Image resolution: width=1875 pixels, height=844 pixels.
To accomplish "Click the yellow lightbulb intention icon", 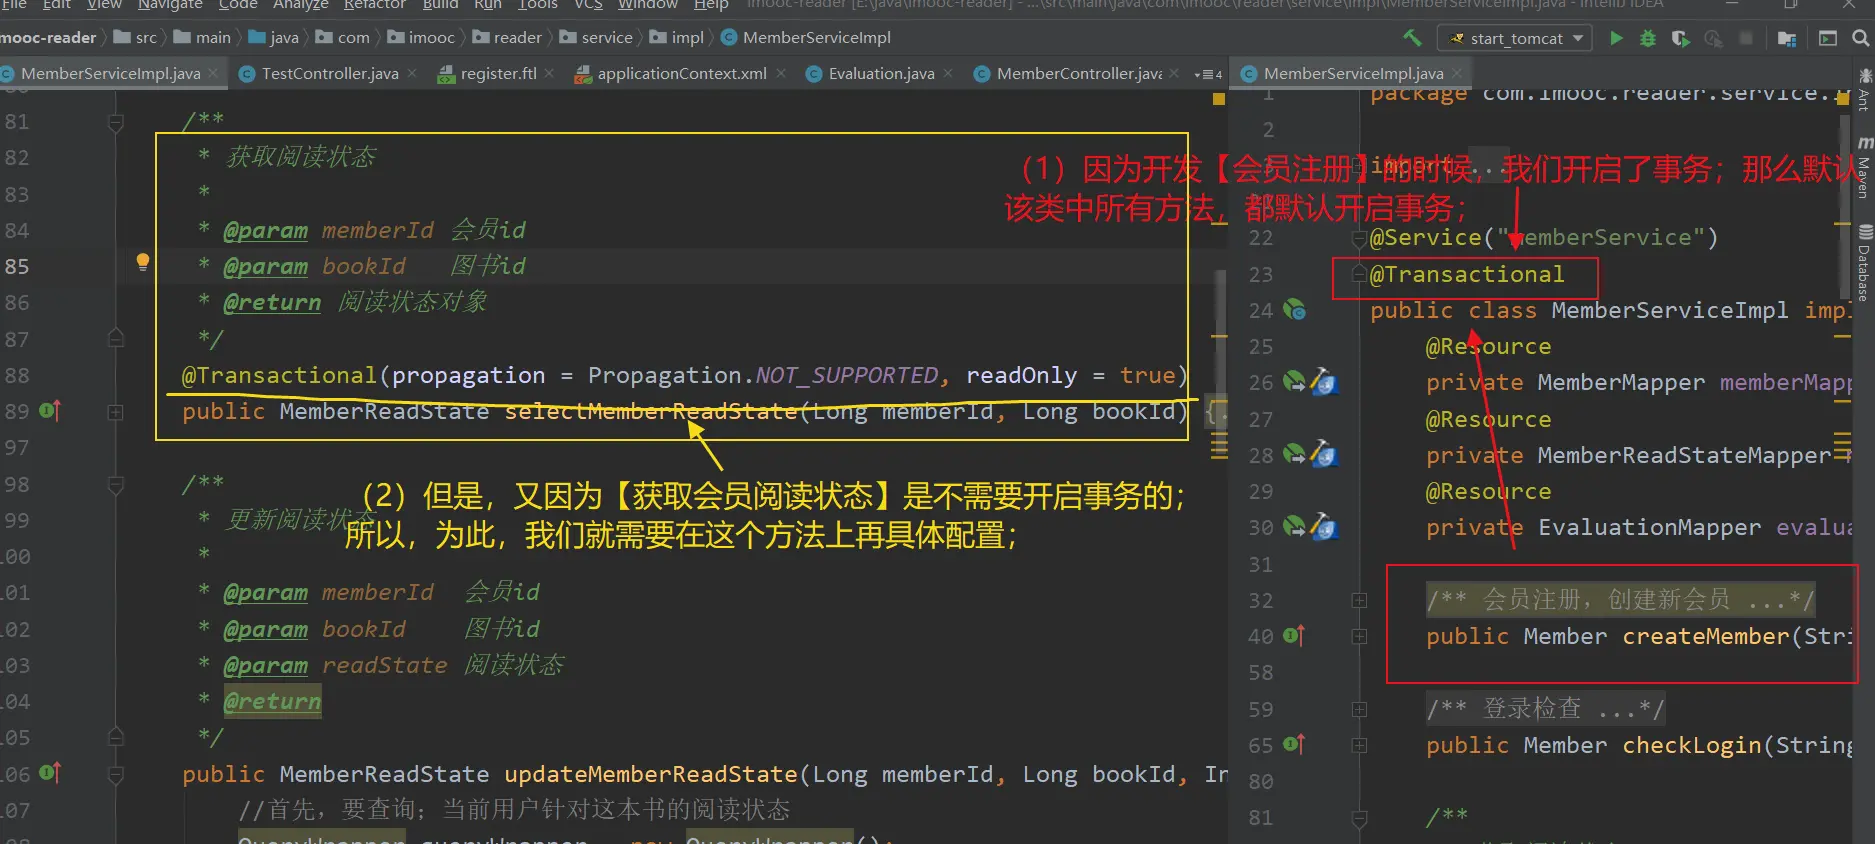I will [x=143, y=262].
